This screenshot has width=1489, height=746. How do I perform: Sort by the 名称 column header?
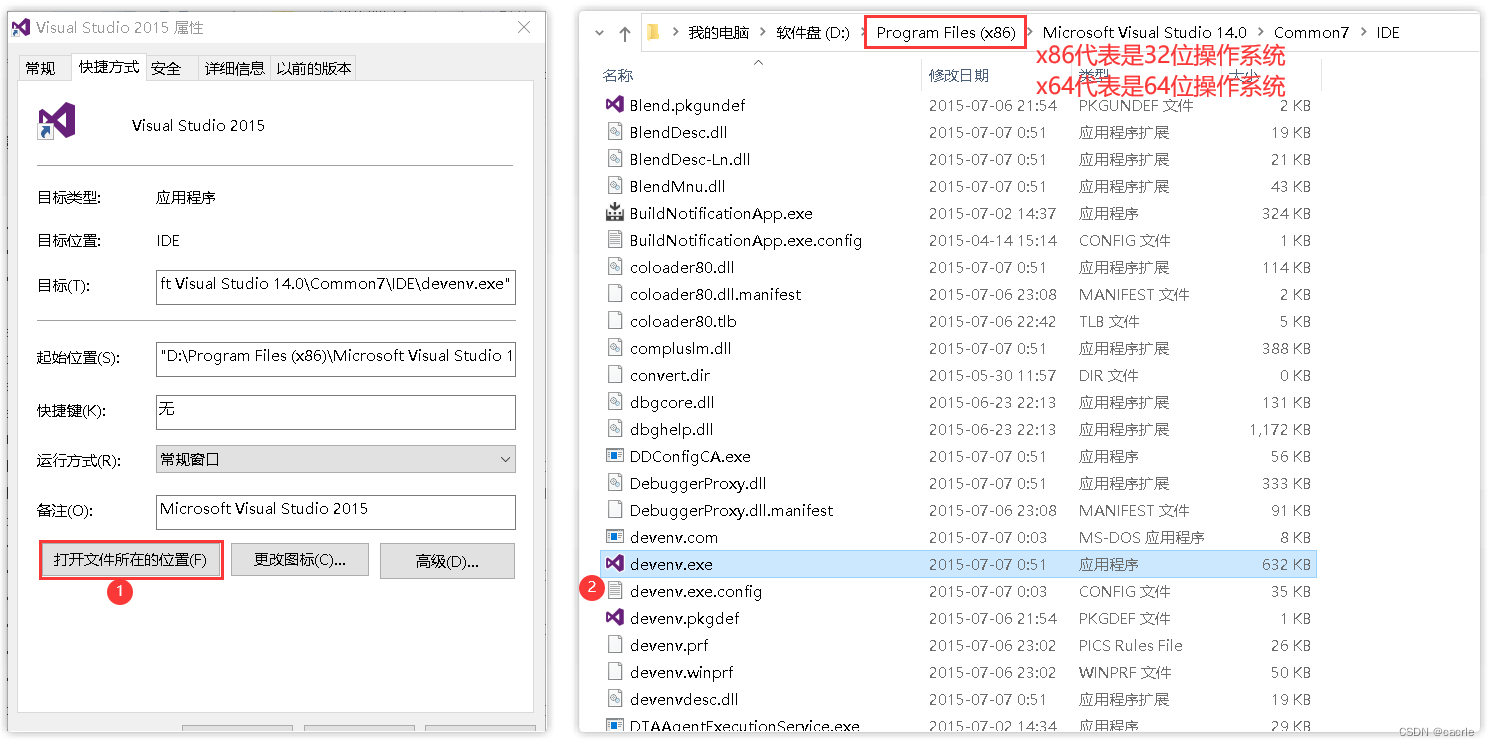(x=618, y=76)
